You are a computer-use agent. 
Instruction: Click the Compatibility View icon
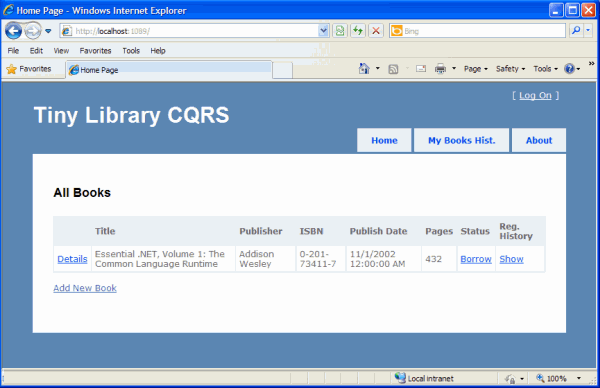pyautogui.click(x=340, y=31)
